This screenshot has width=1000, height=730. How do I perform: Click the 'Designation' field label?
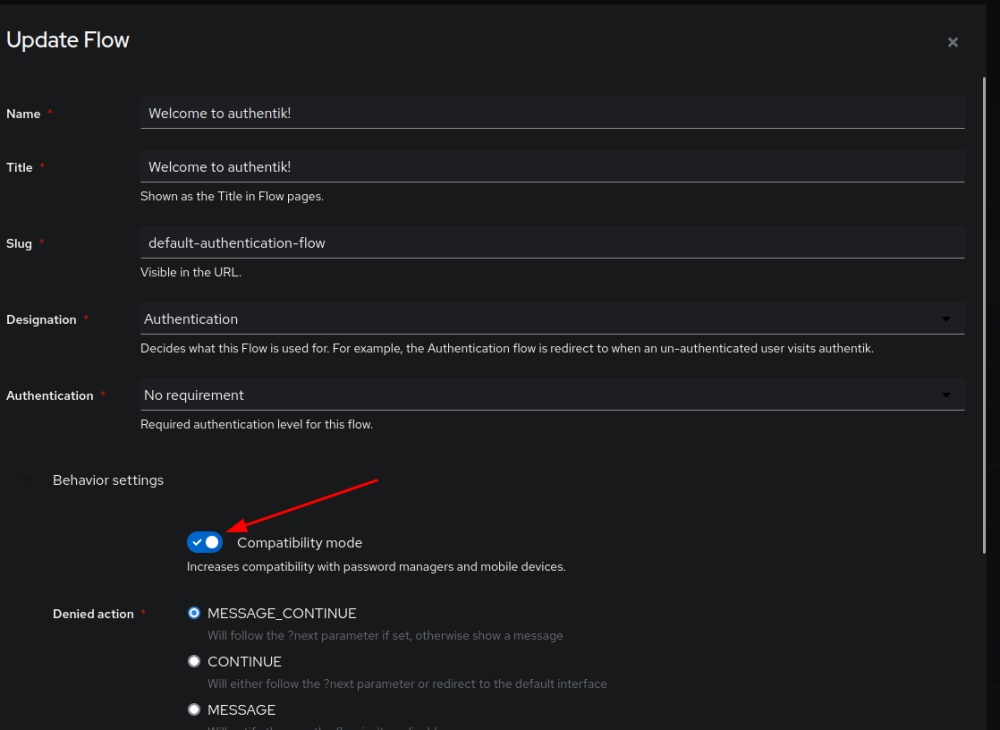[41, 320]
